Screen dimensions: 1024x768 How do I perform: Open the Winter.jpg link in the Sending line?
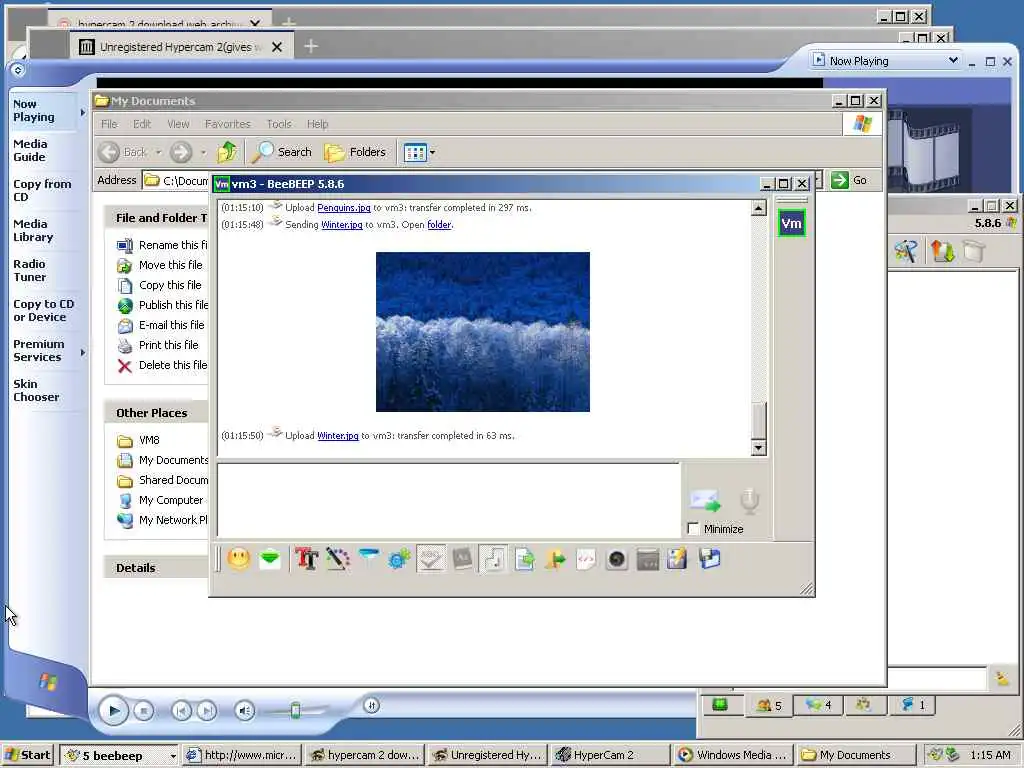click(342, 225)
